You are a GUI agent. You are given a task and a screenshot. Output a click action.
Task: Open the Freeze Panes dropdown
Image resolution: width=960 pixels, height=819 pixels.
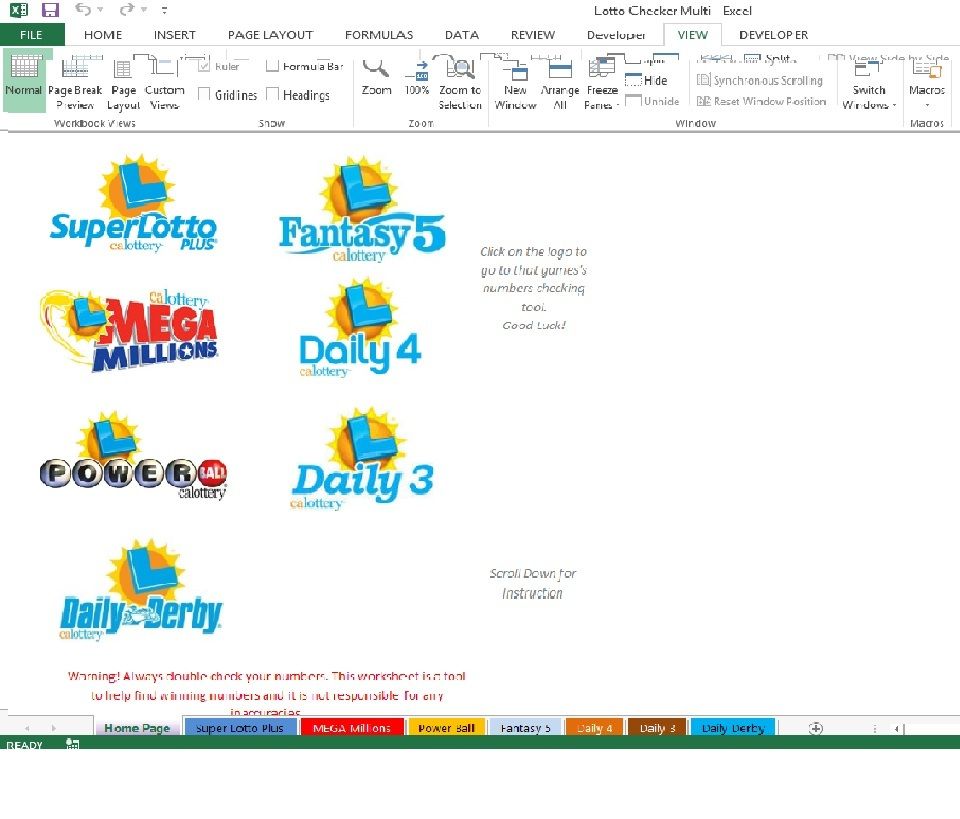point(602,82)
